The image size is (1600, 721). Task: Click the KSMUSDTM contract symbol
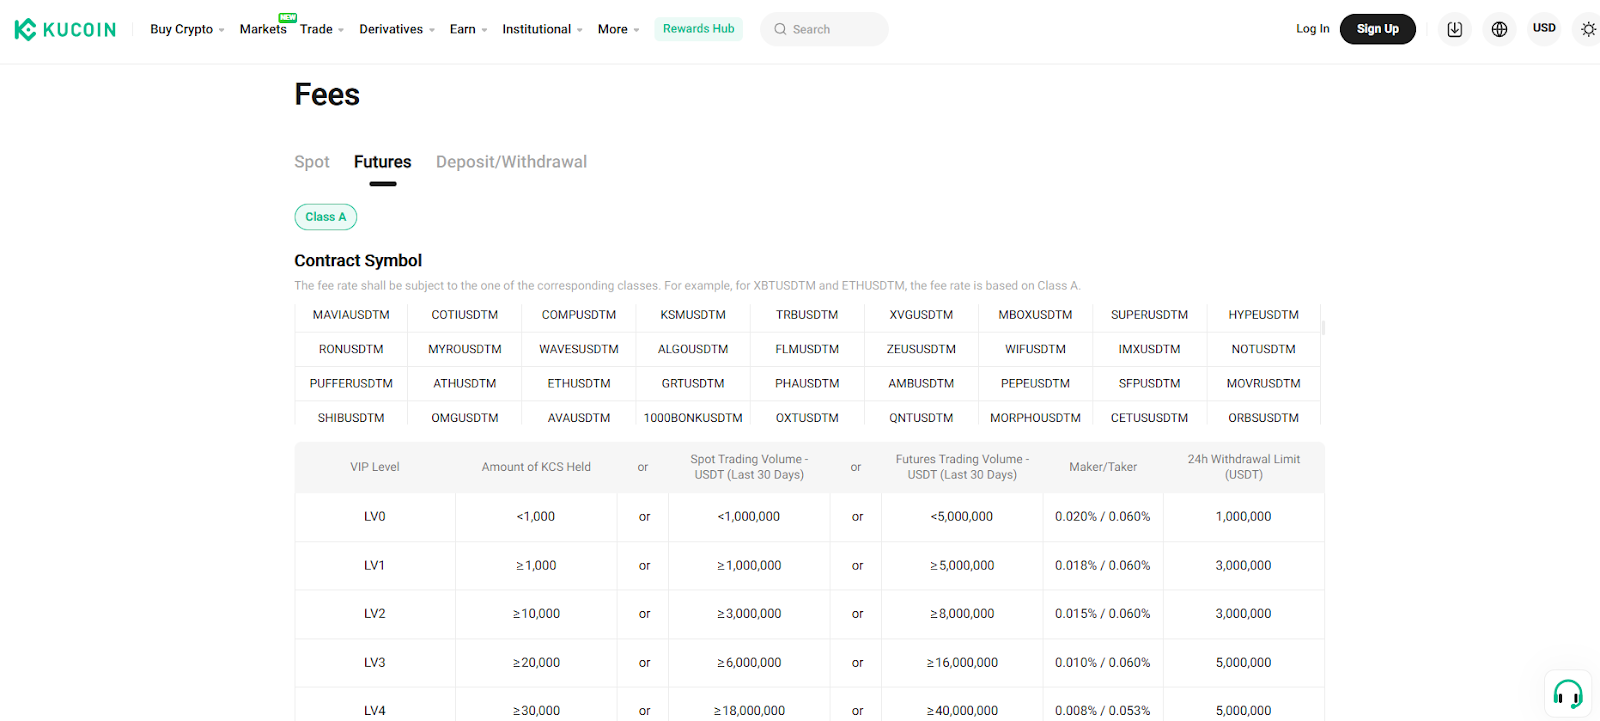(x=693, y=315)
